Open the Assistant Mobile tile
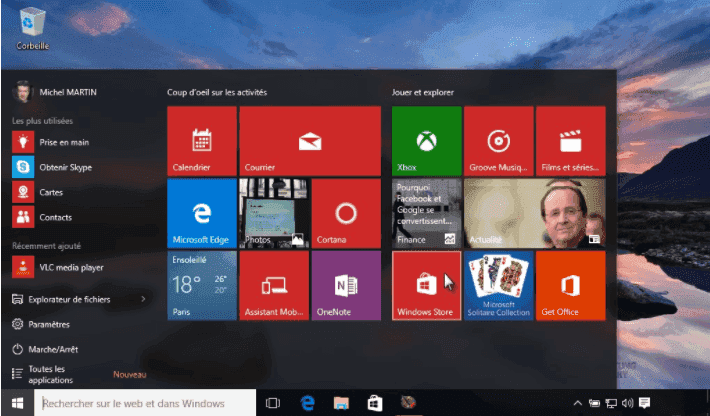Image resolution: width=710 pixels, height=416 pixels. pos(274,286)
